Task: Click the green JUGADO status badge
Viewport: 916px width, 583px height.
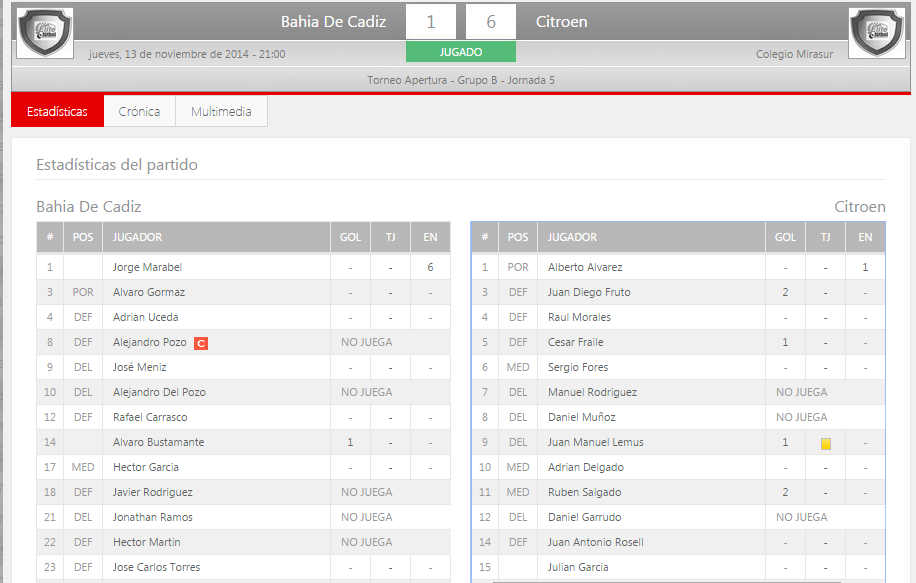Action: pos(461,52)
